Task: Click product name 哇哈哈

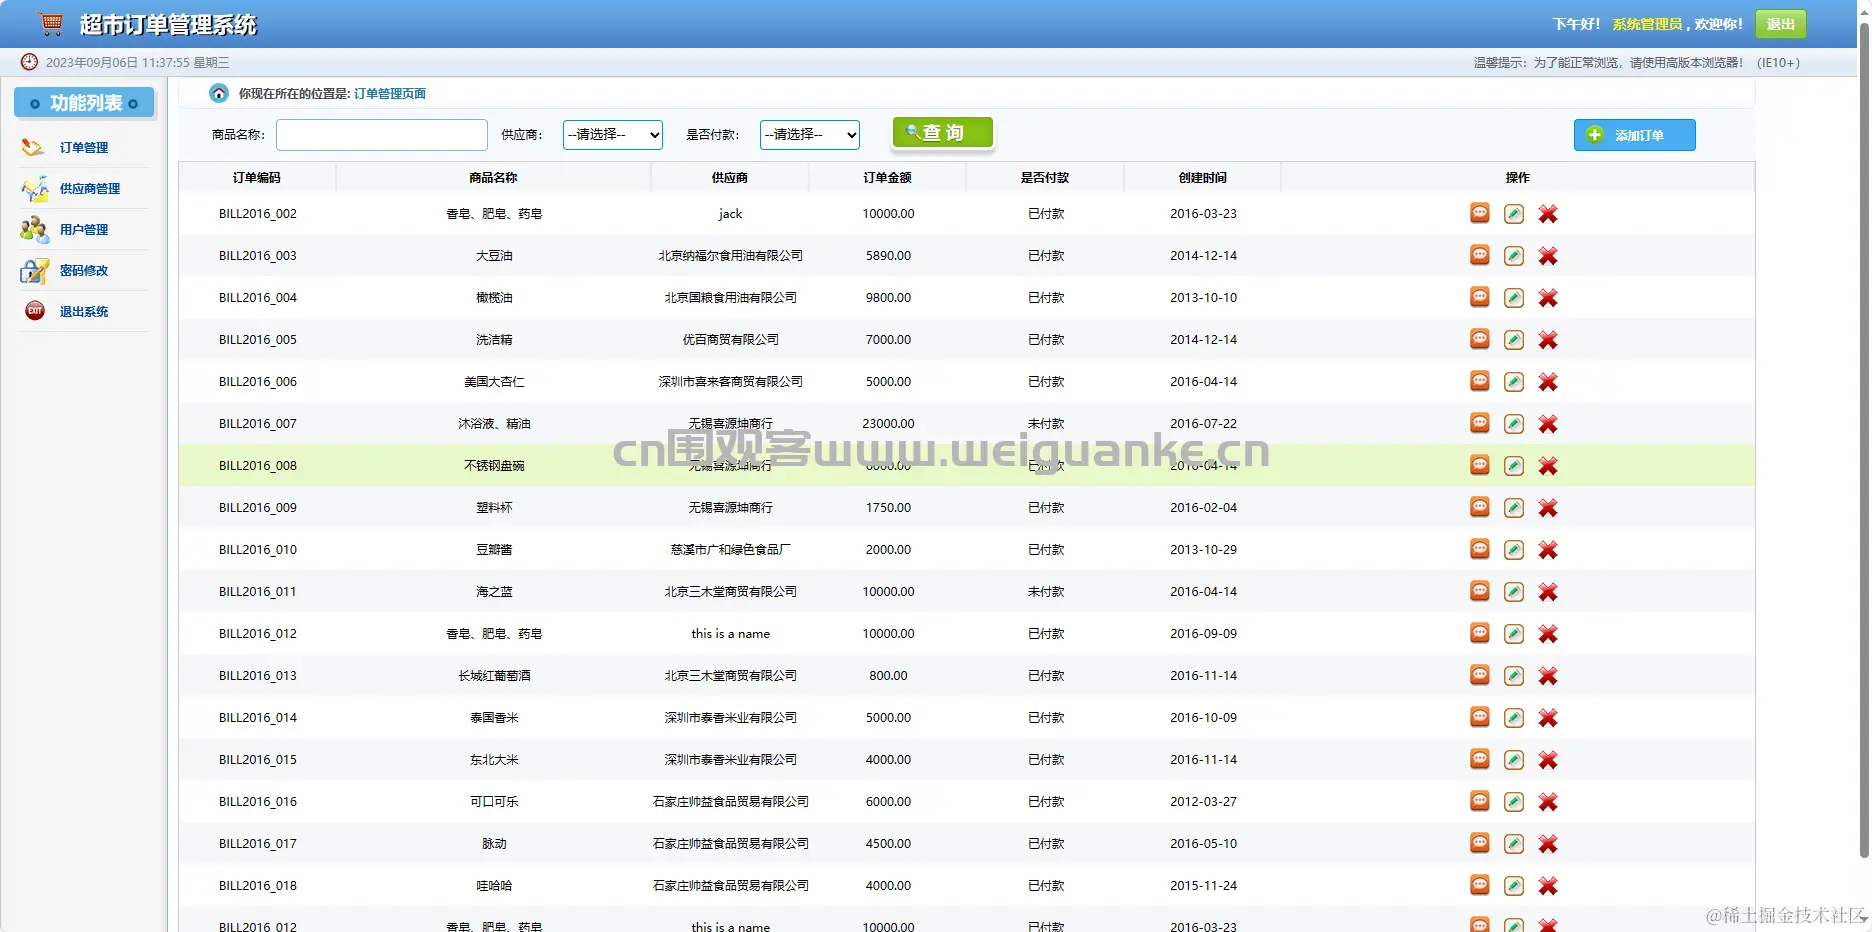Action: point(494,885)
